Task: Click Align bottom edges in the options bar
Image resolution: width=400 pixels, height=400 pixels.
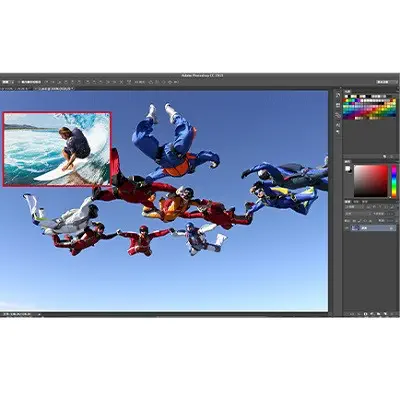Action: 59,82
